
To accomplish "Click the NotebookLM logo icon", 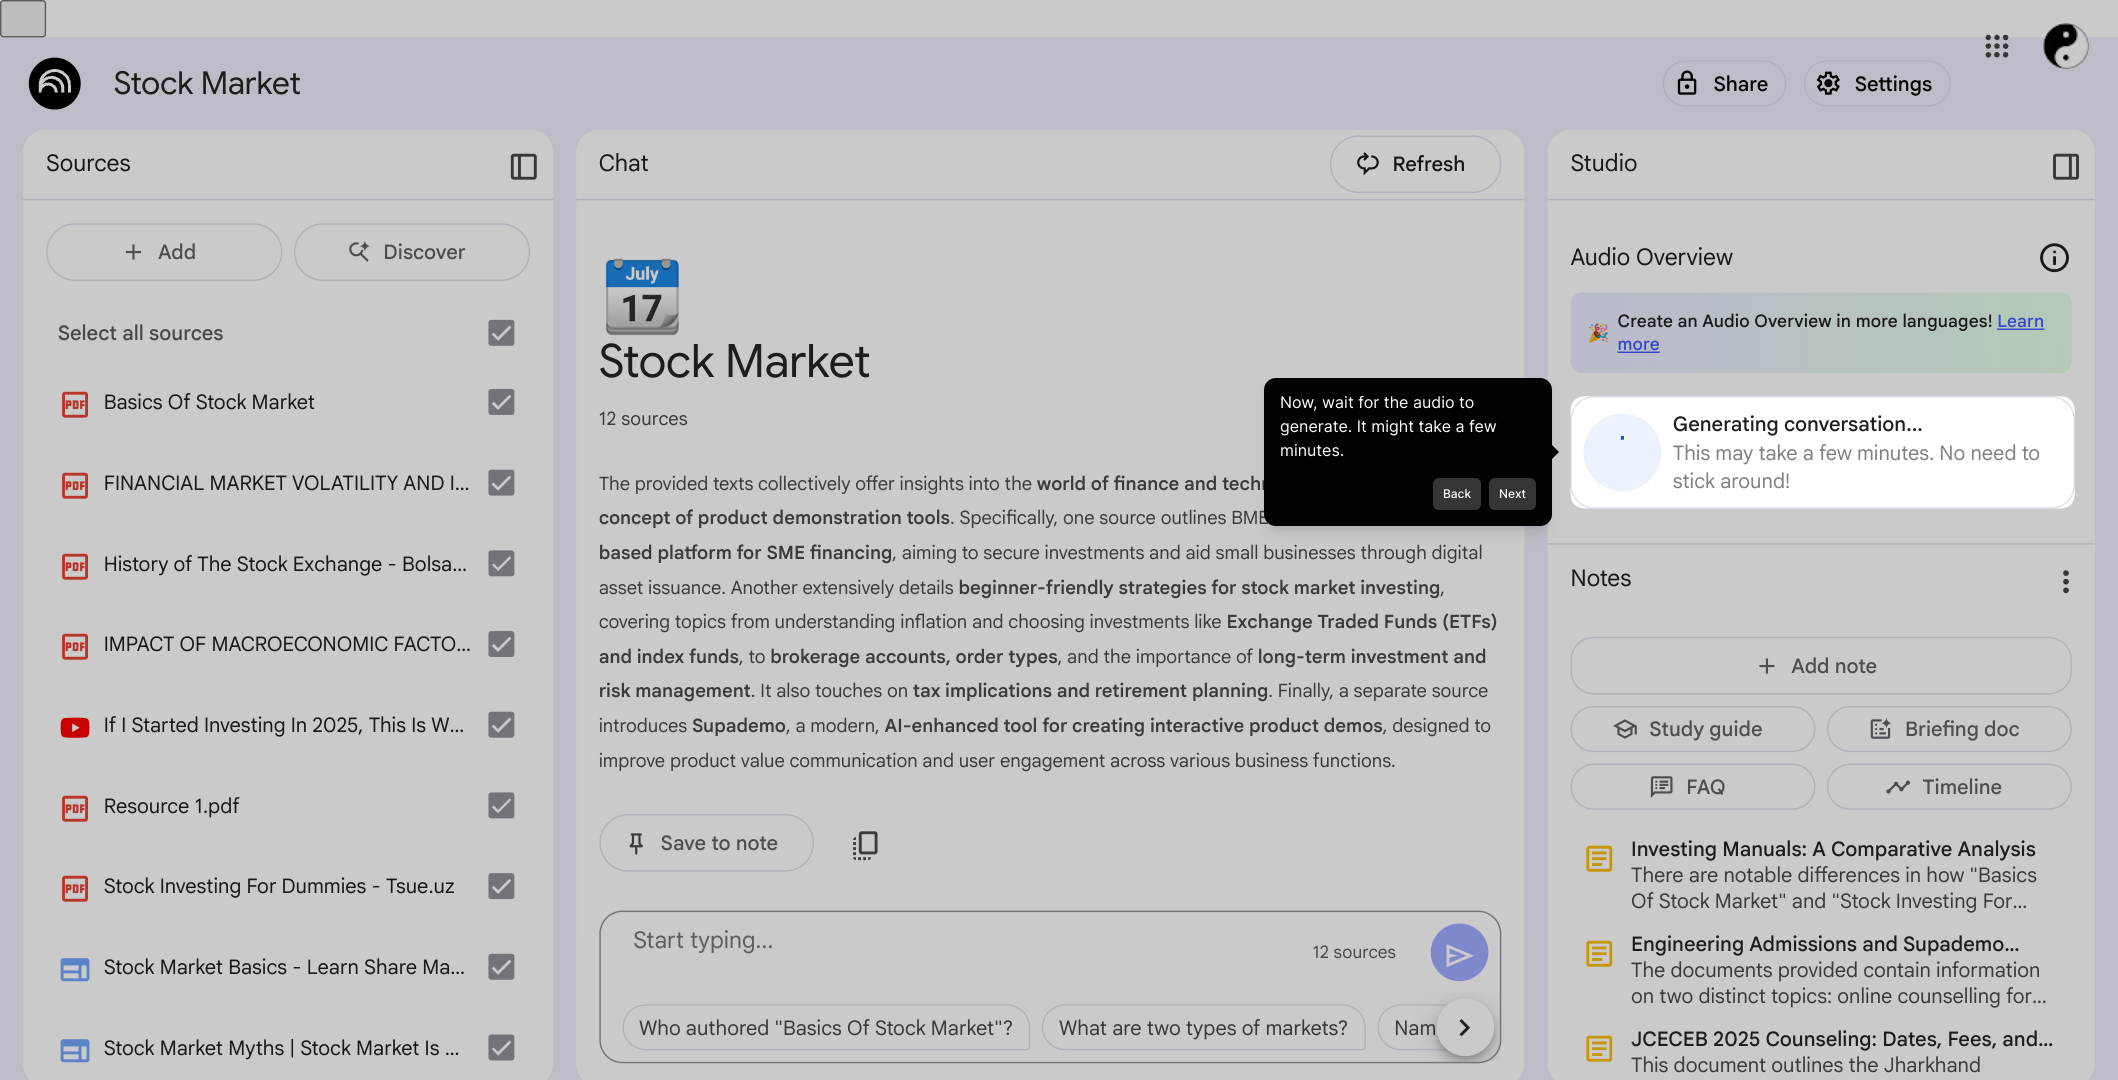I will [x=55, y=84].
